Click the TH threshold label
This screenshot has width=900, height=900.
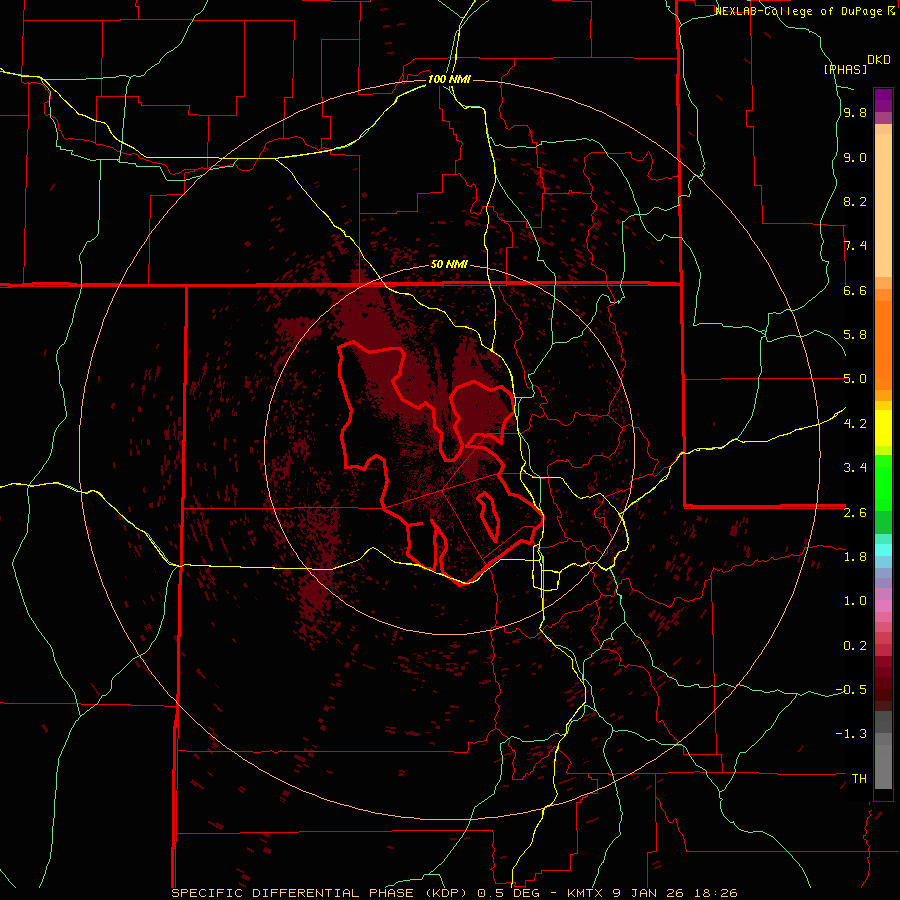click(859, 779)
